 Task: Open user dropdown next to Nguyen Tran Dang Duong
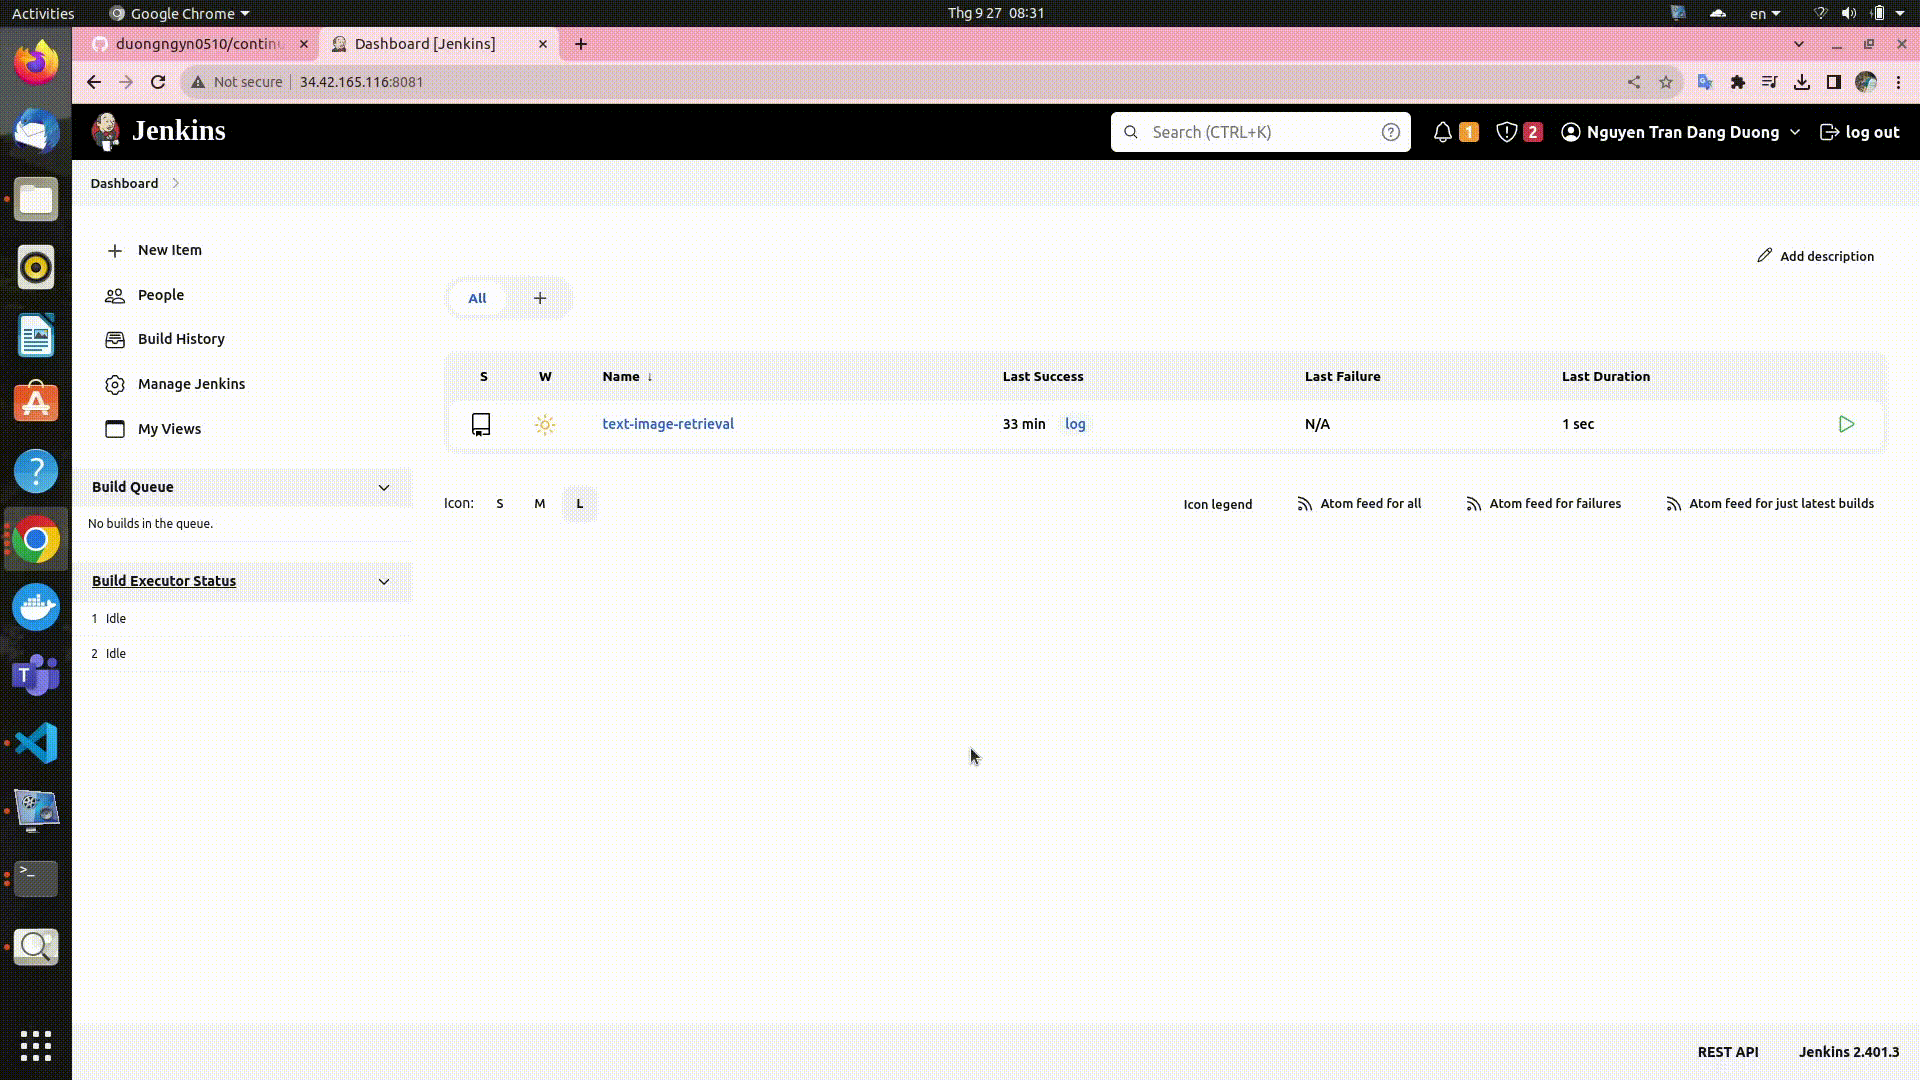pyautogui.click(x=1795, y=132)
